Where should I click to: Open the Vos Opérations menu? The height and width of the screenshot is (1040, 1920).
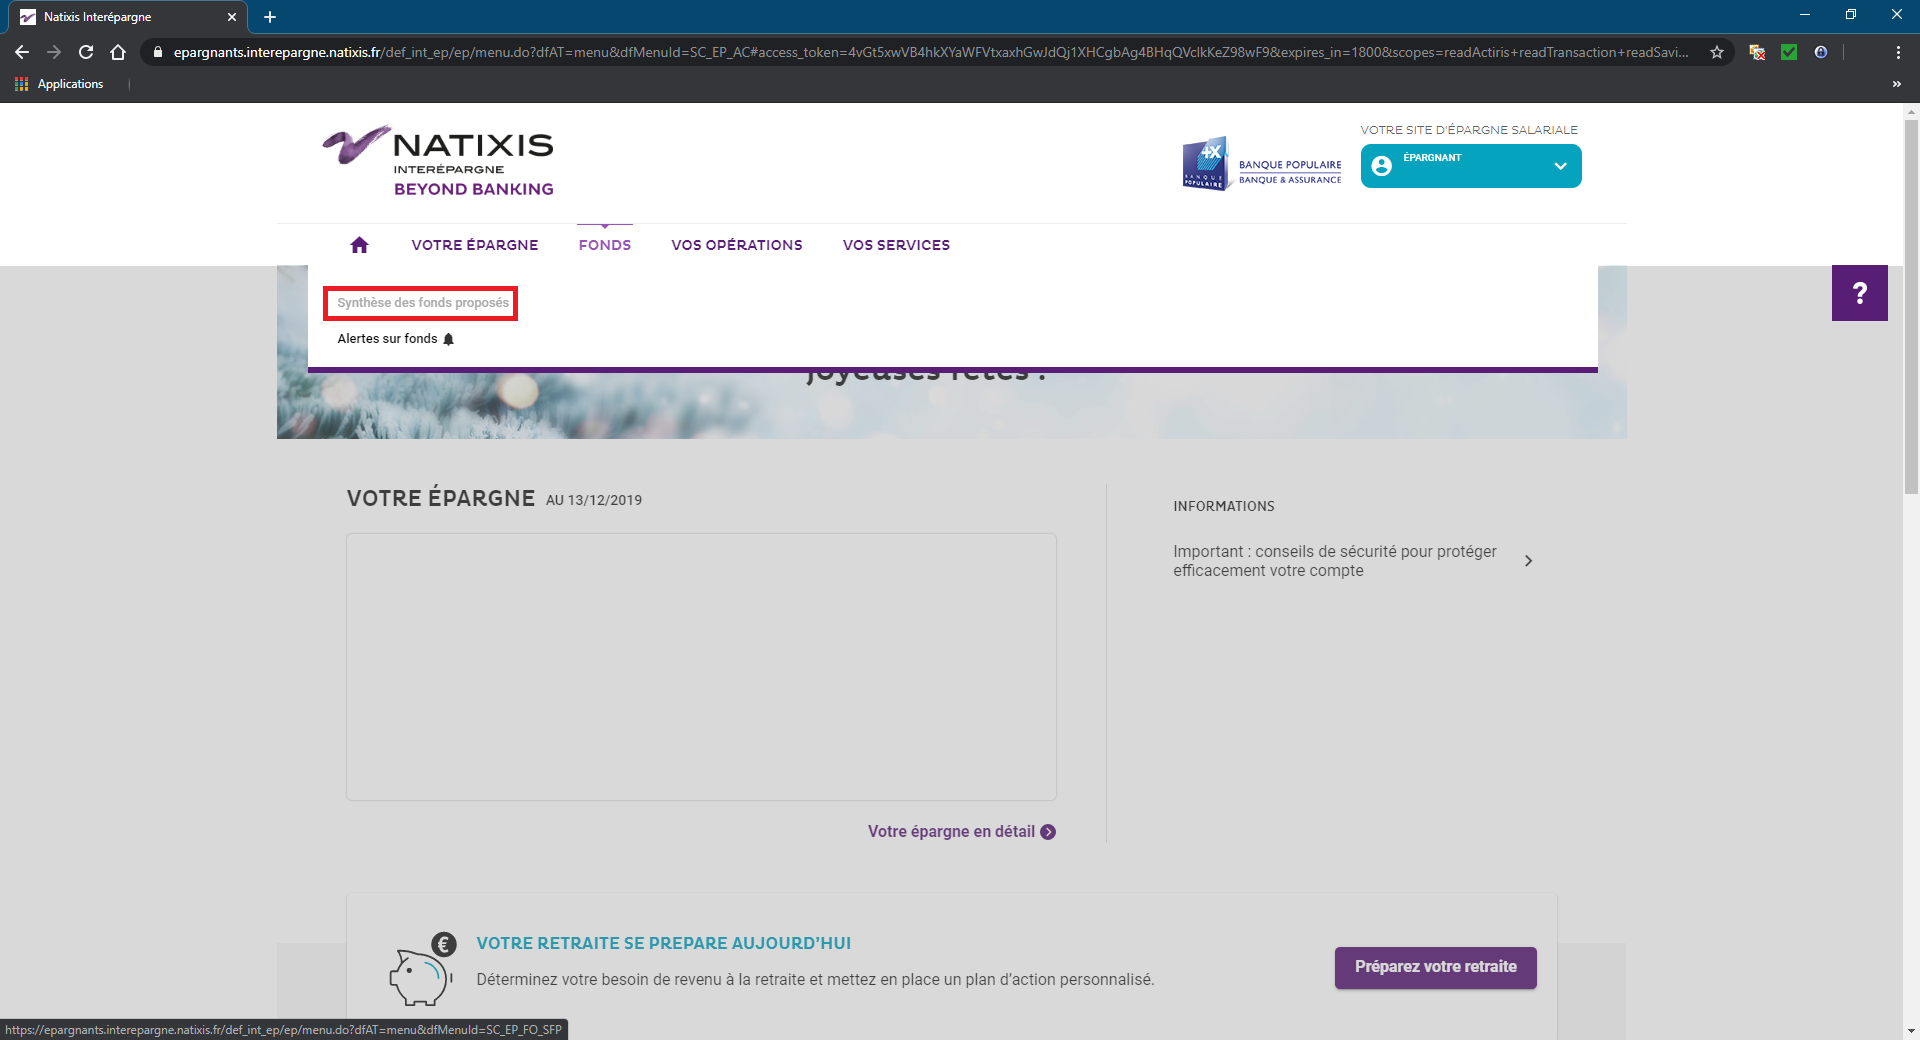coord(736,245)
